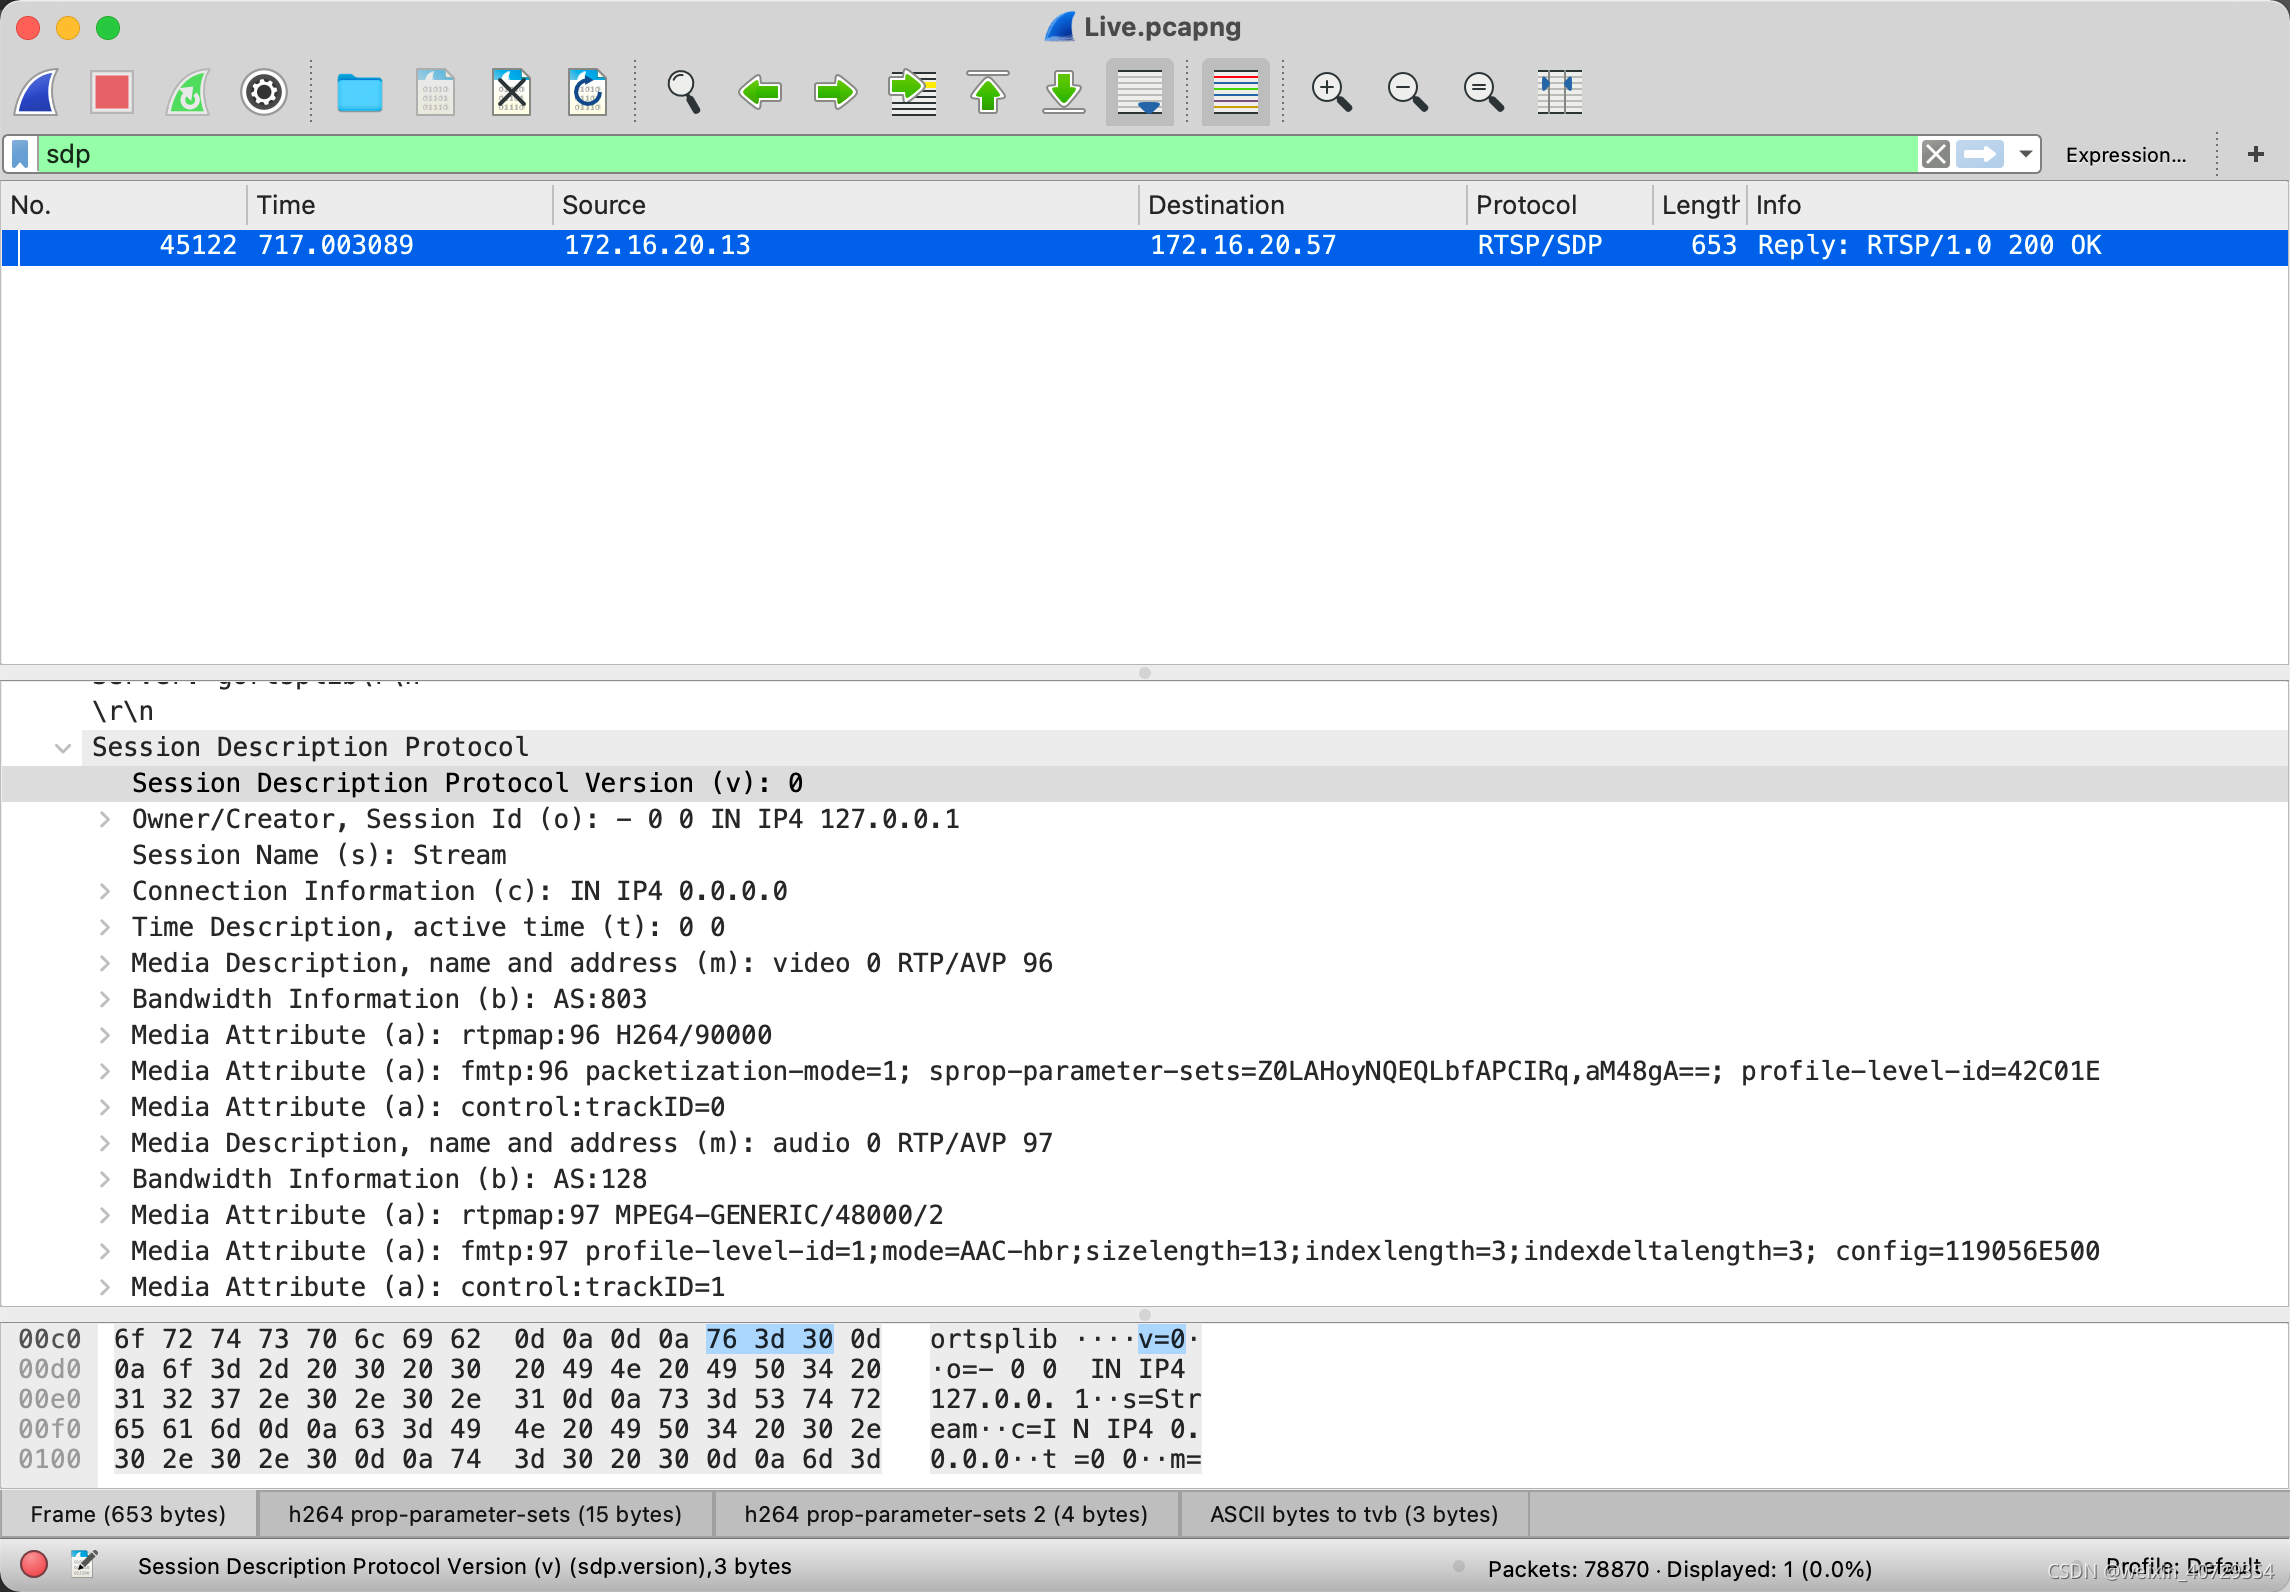
Task: Open a capture file with folder icon
Action: [x=359, y=93]
